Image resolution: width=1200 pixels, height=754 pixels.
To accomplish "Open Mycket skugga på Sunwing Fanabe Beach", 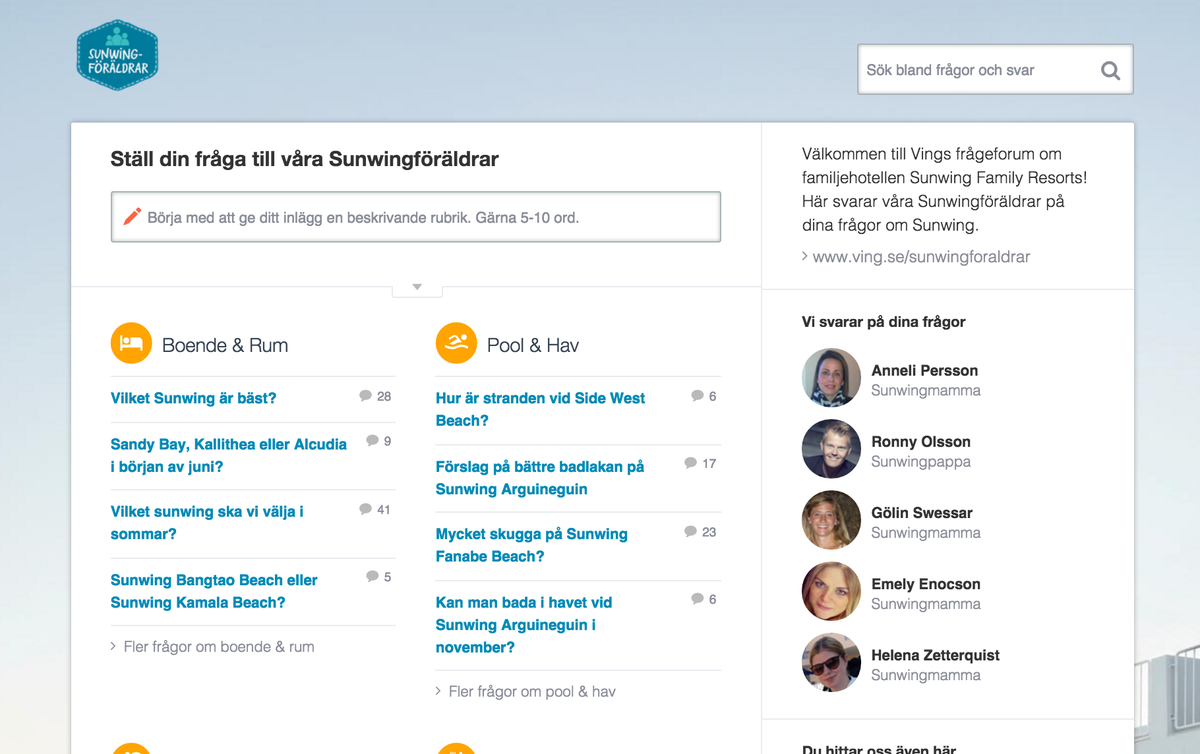I will coord(531,545).
